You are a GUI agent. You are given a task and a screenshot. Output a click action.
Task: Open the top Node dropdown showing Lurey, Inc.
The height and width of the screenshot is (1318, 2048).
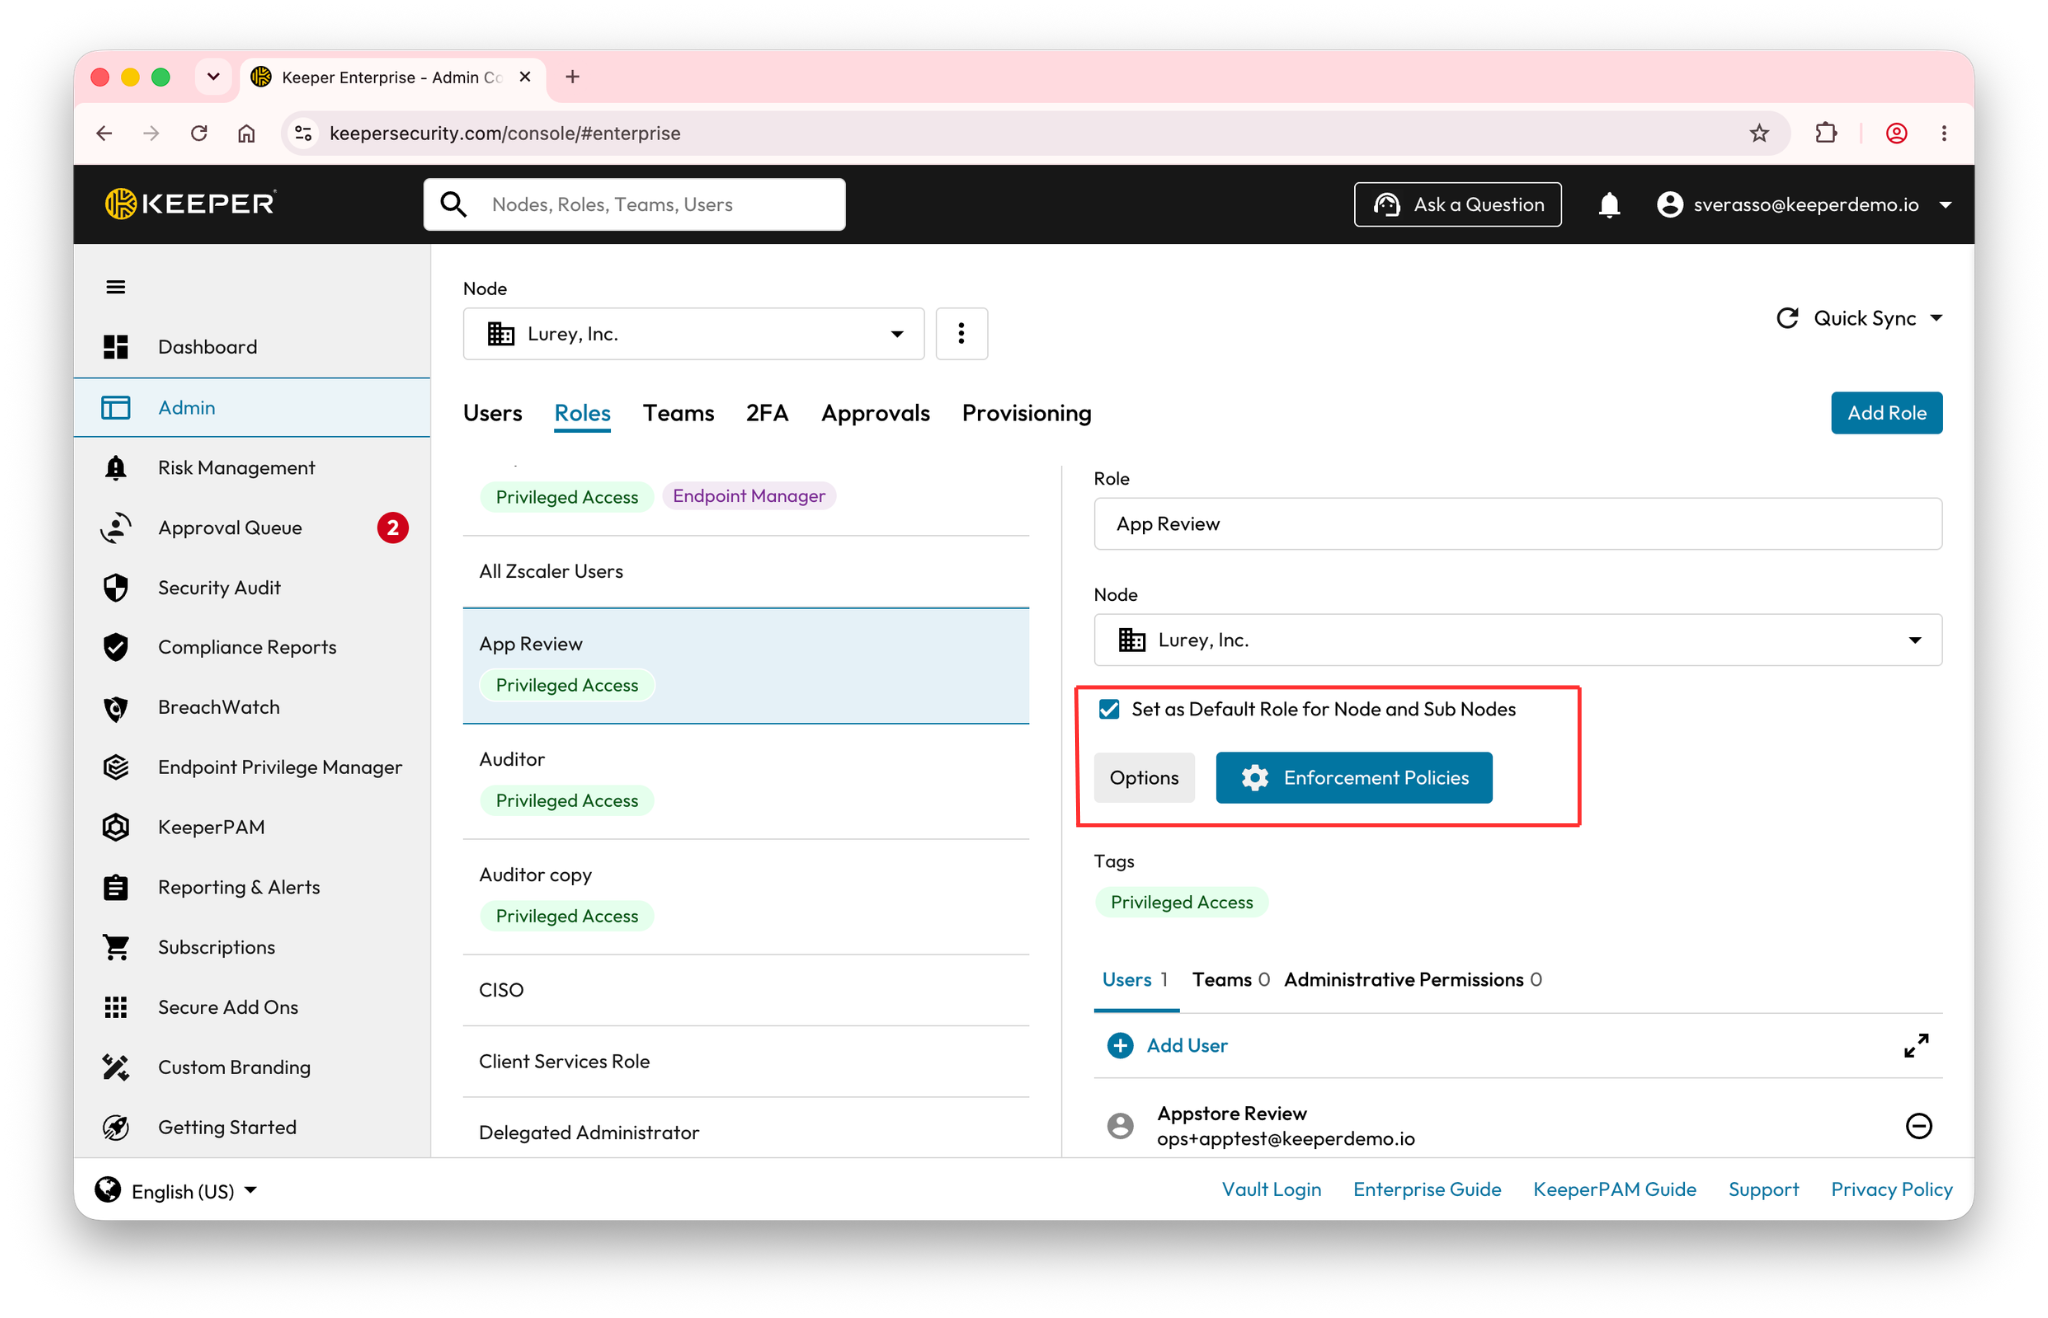tap(693, 333)
